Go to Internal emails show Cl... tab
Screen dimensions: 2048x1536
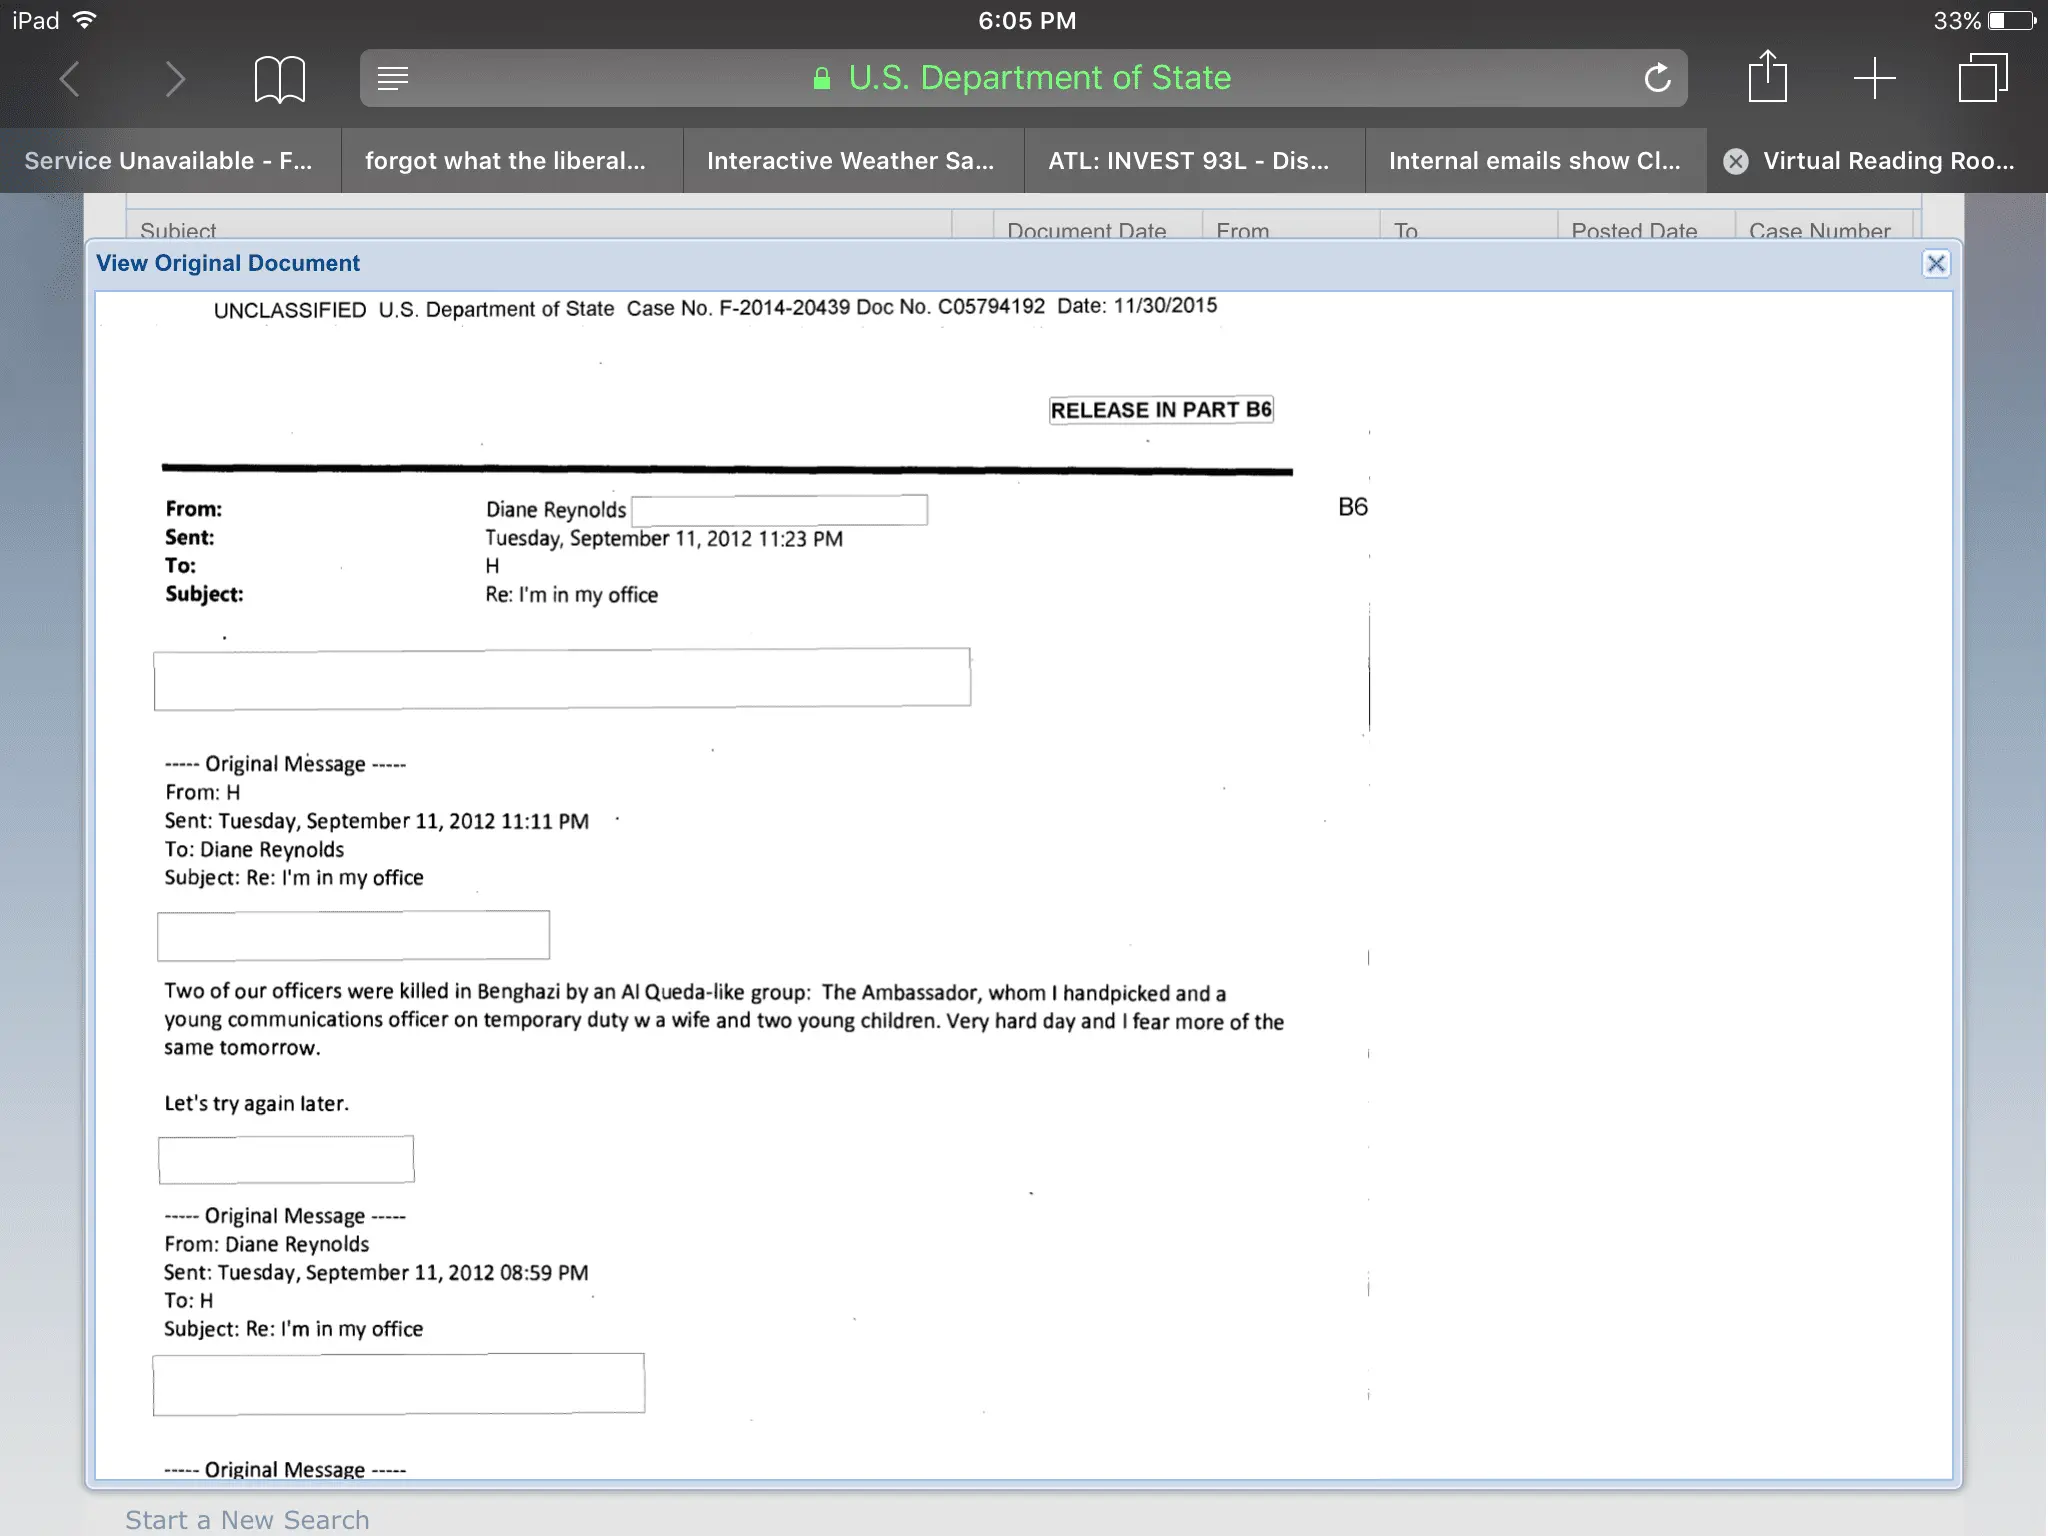point(1534,161)
